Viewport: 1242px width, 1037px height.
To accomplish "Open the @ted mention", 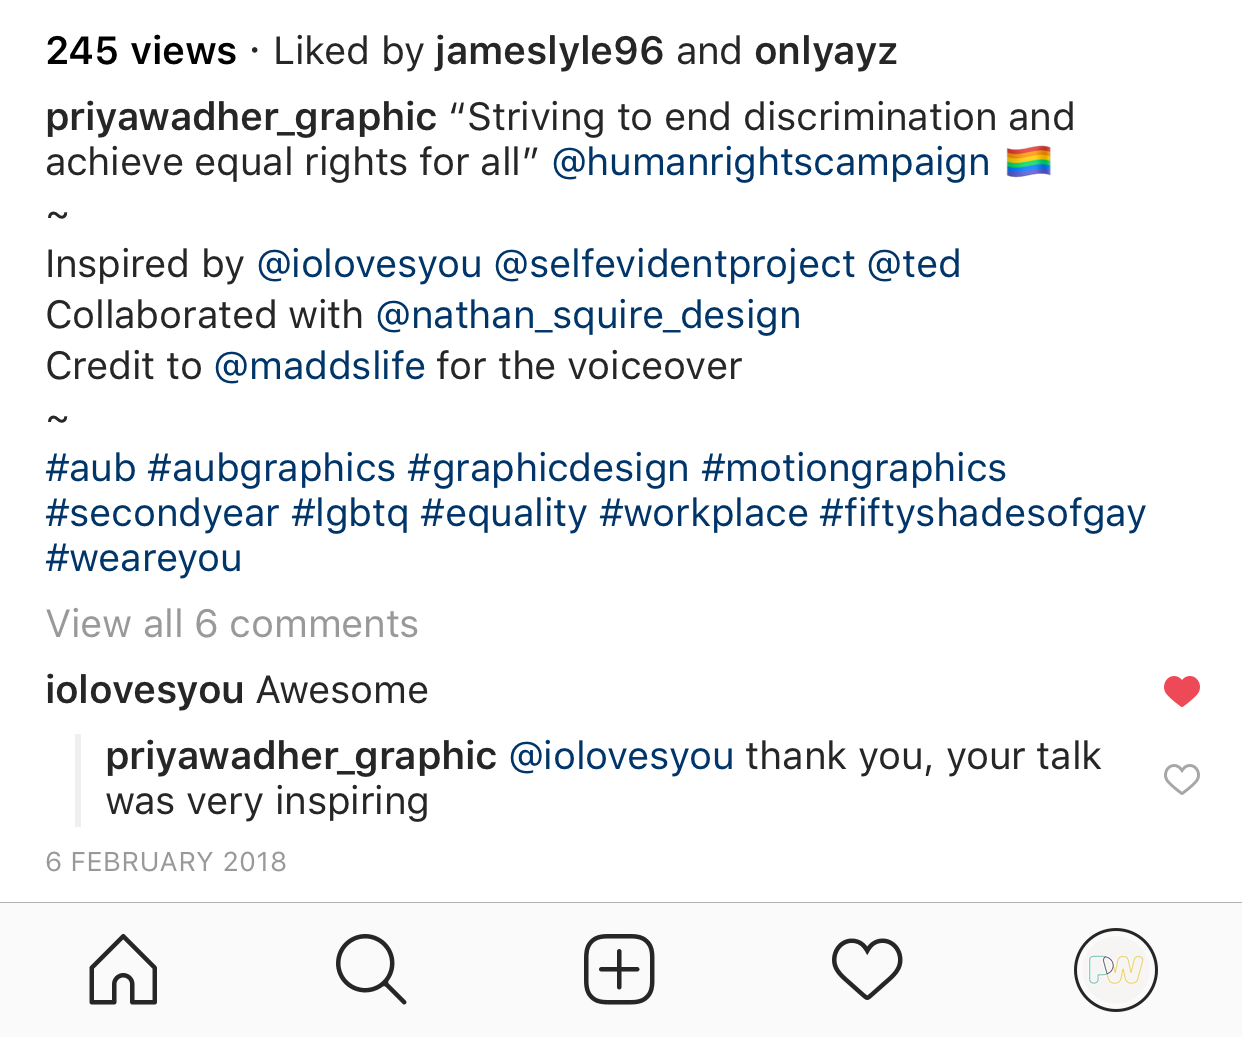I will point(913,264).
